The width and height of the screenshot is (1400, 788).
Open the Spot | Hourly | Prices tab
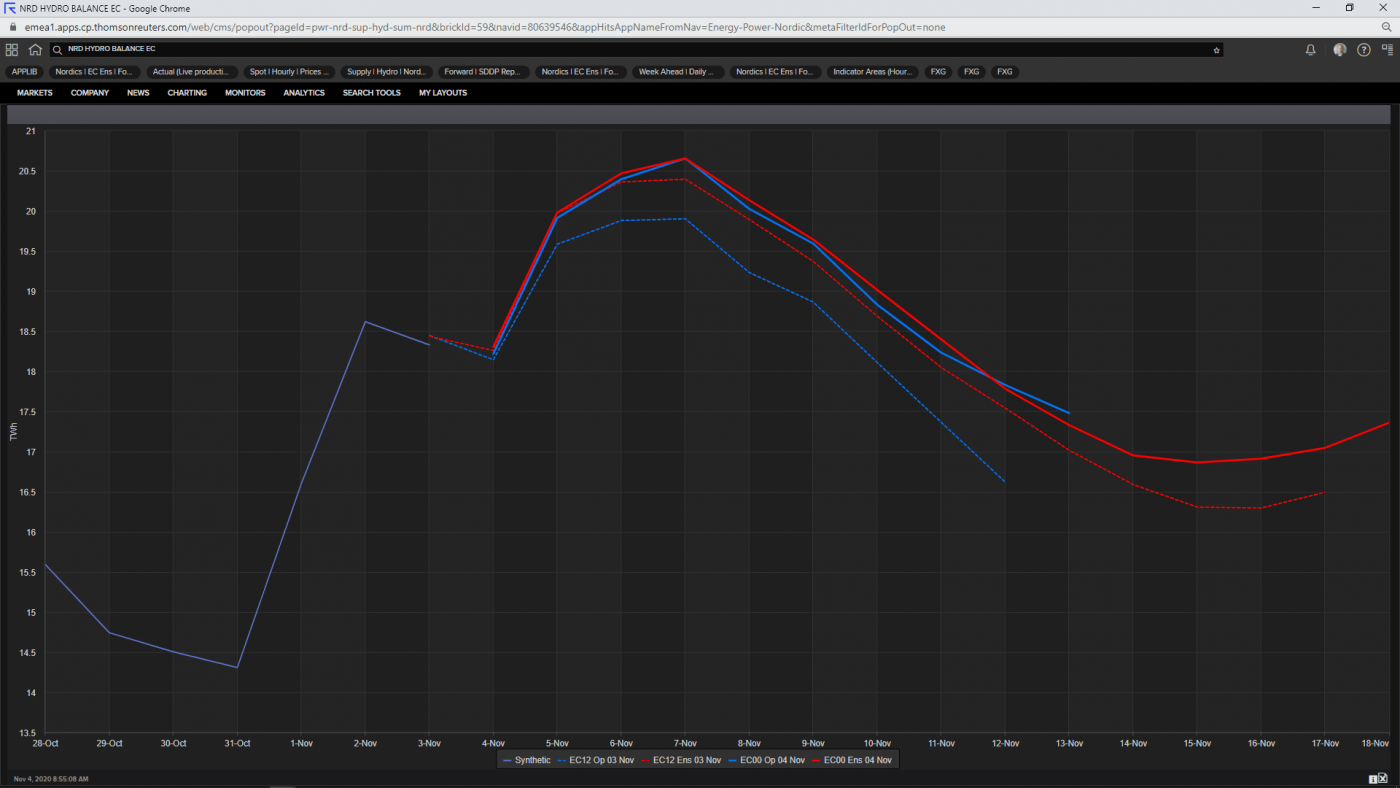(290, 72)
